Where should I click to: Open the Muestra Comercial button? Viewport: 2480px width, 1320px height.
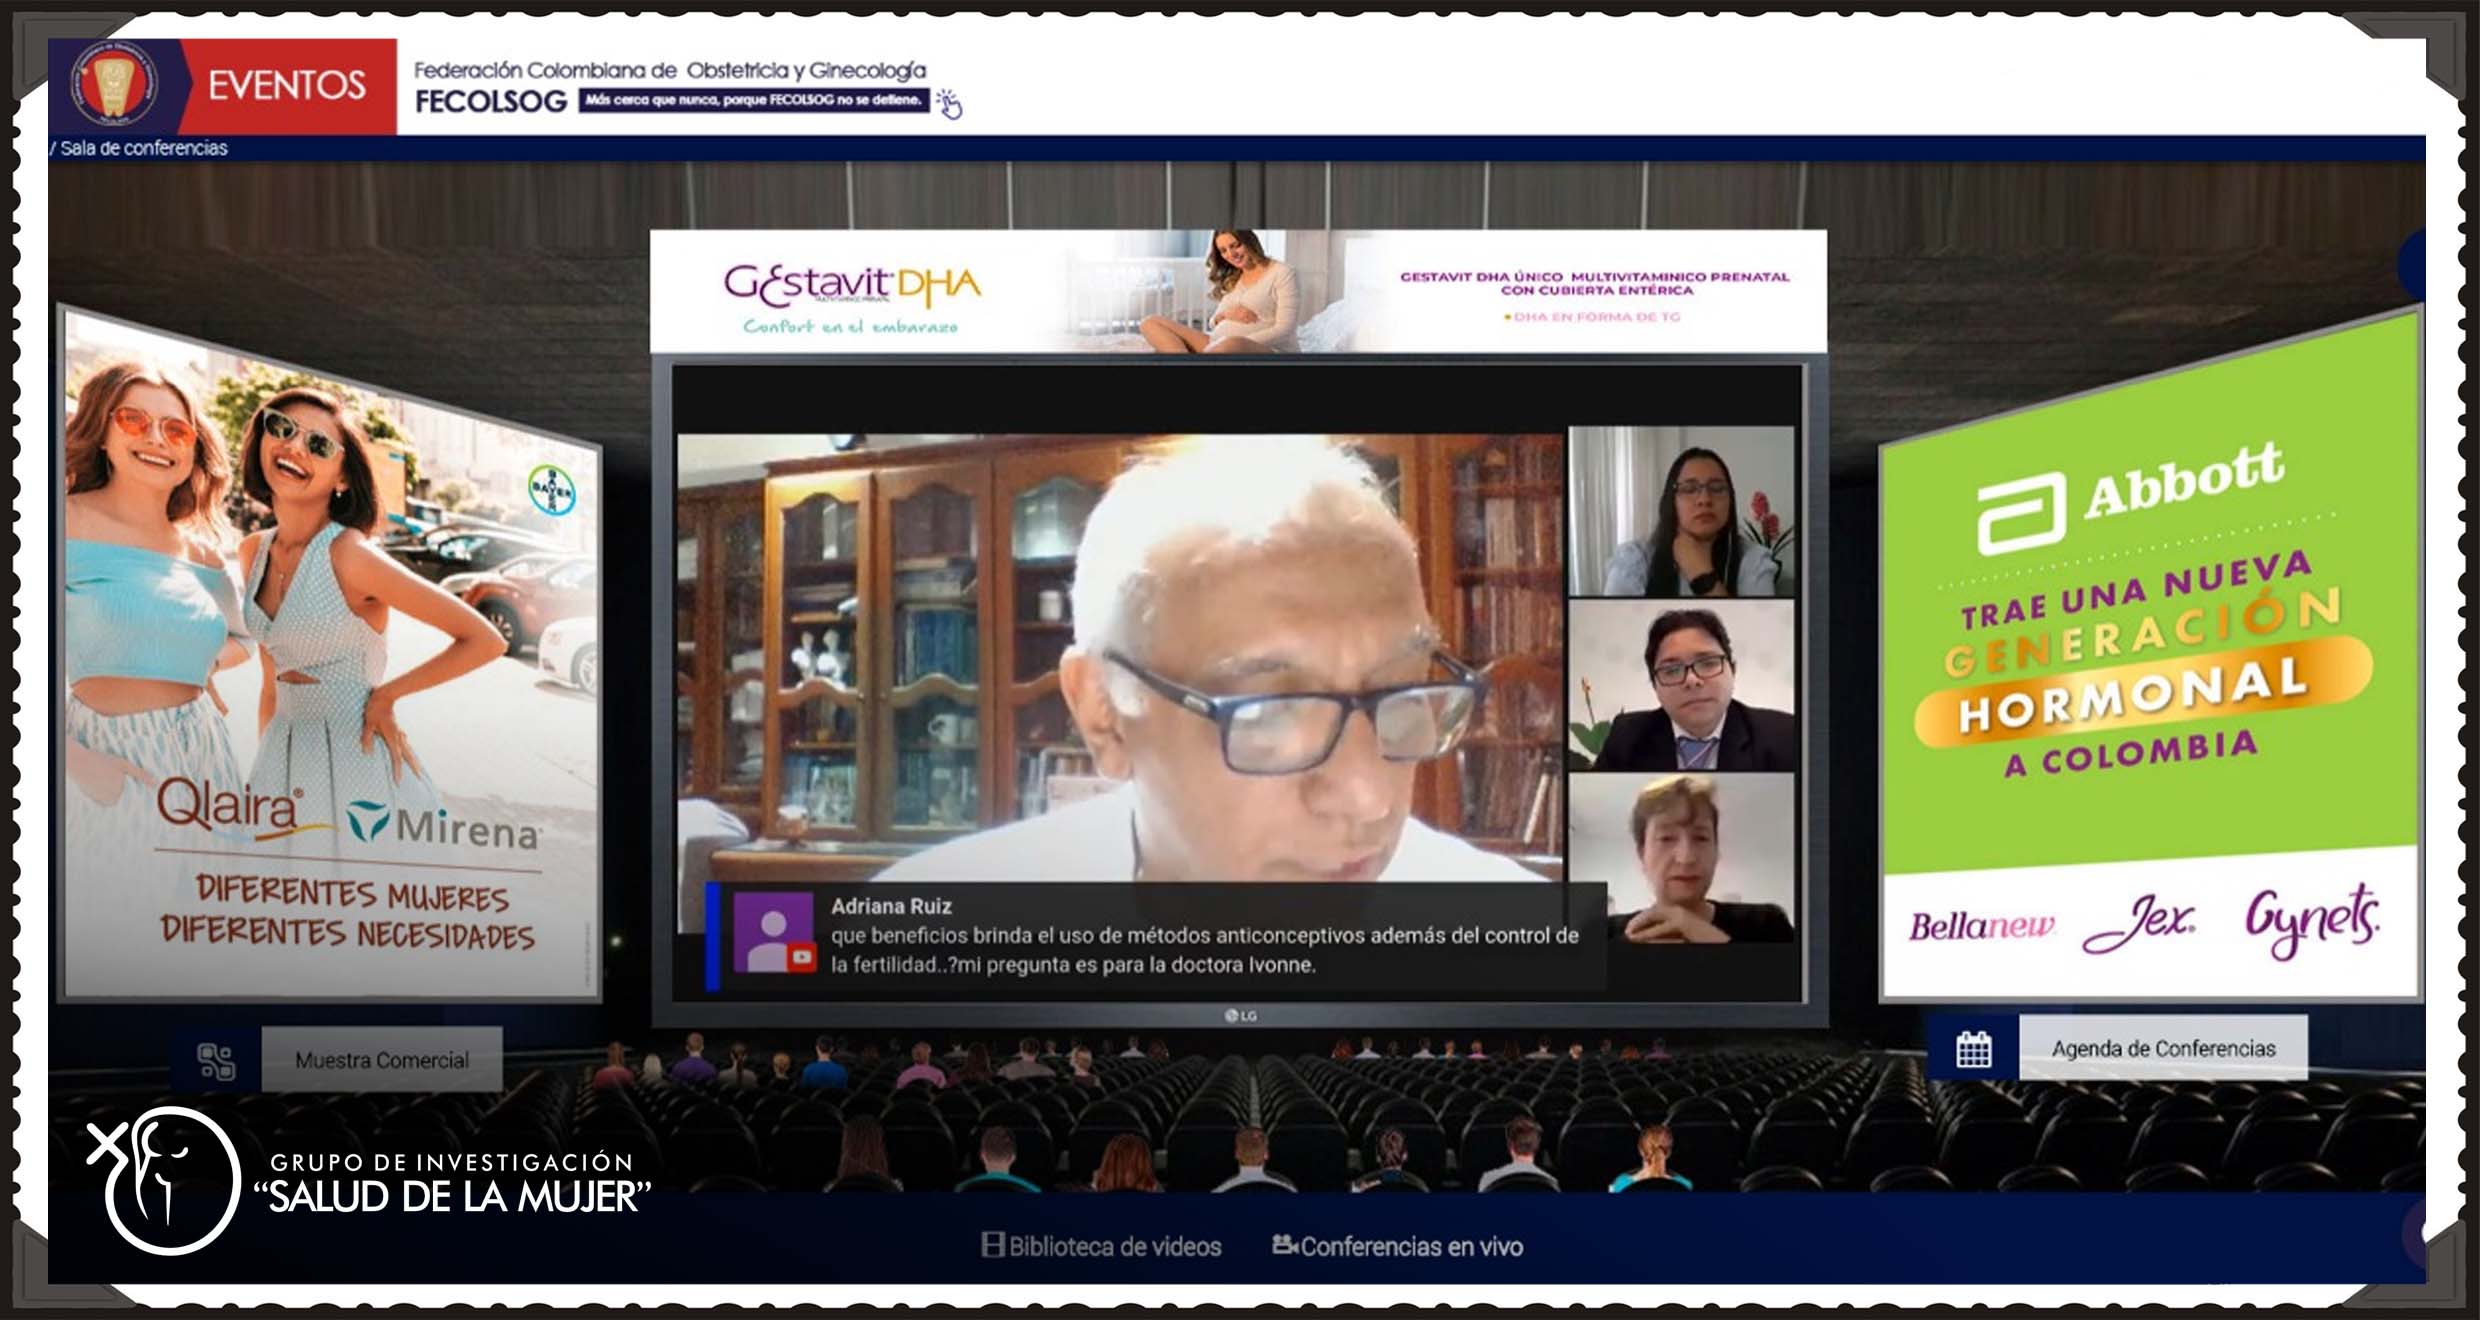click(381, 1060)
